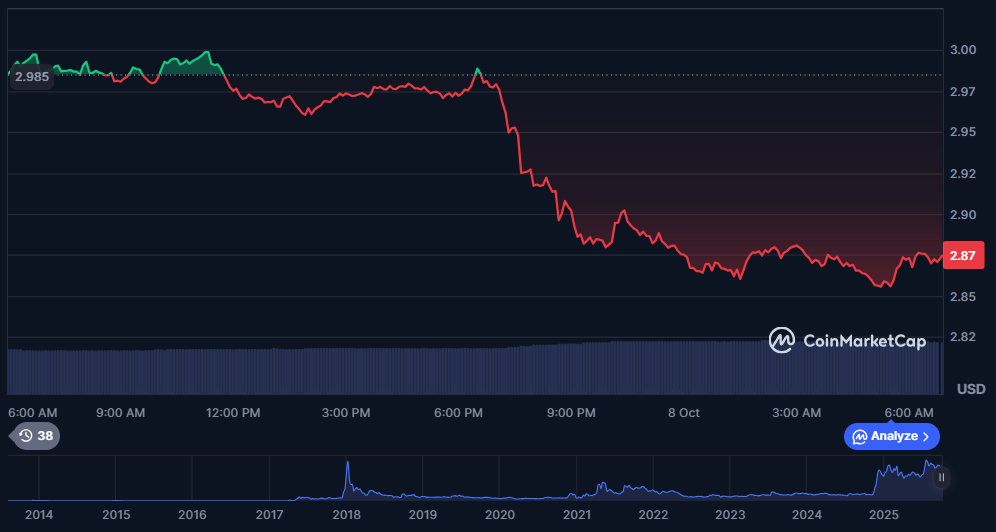Viewport: 996px width, 532px height.
Task: Click the Analyze button
Action: (893, 436)
